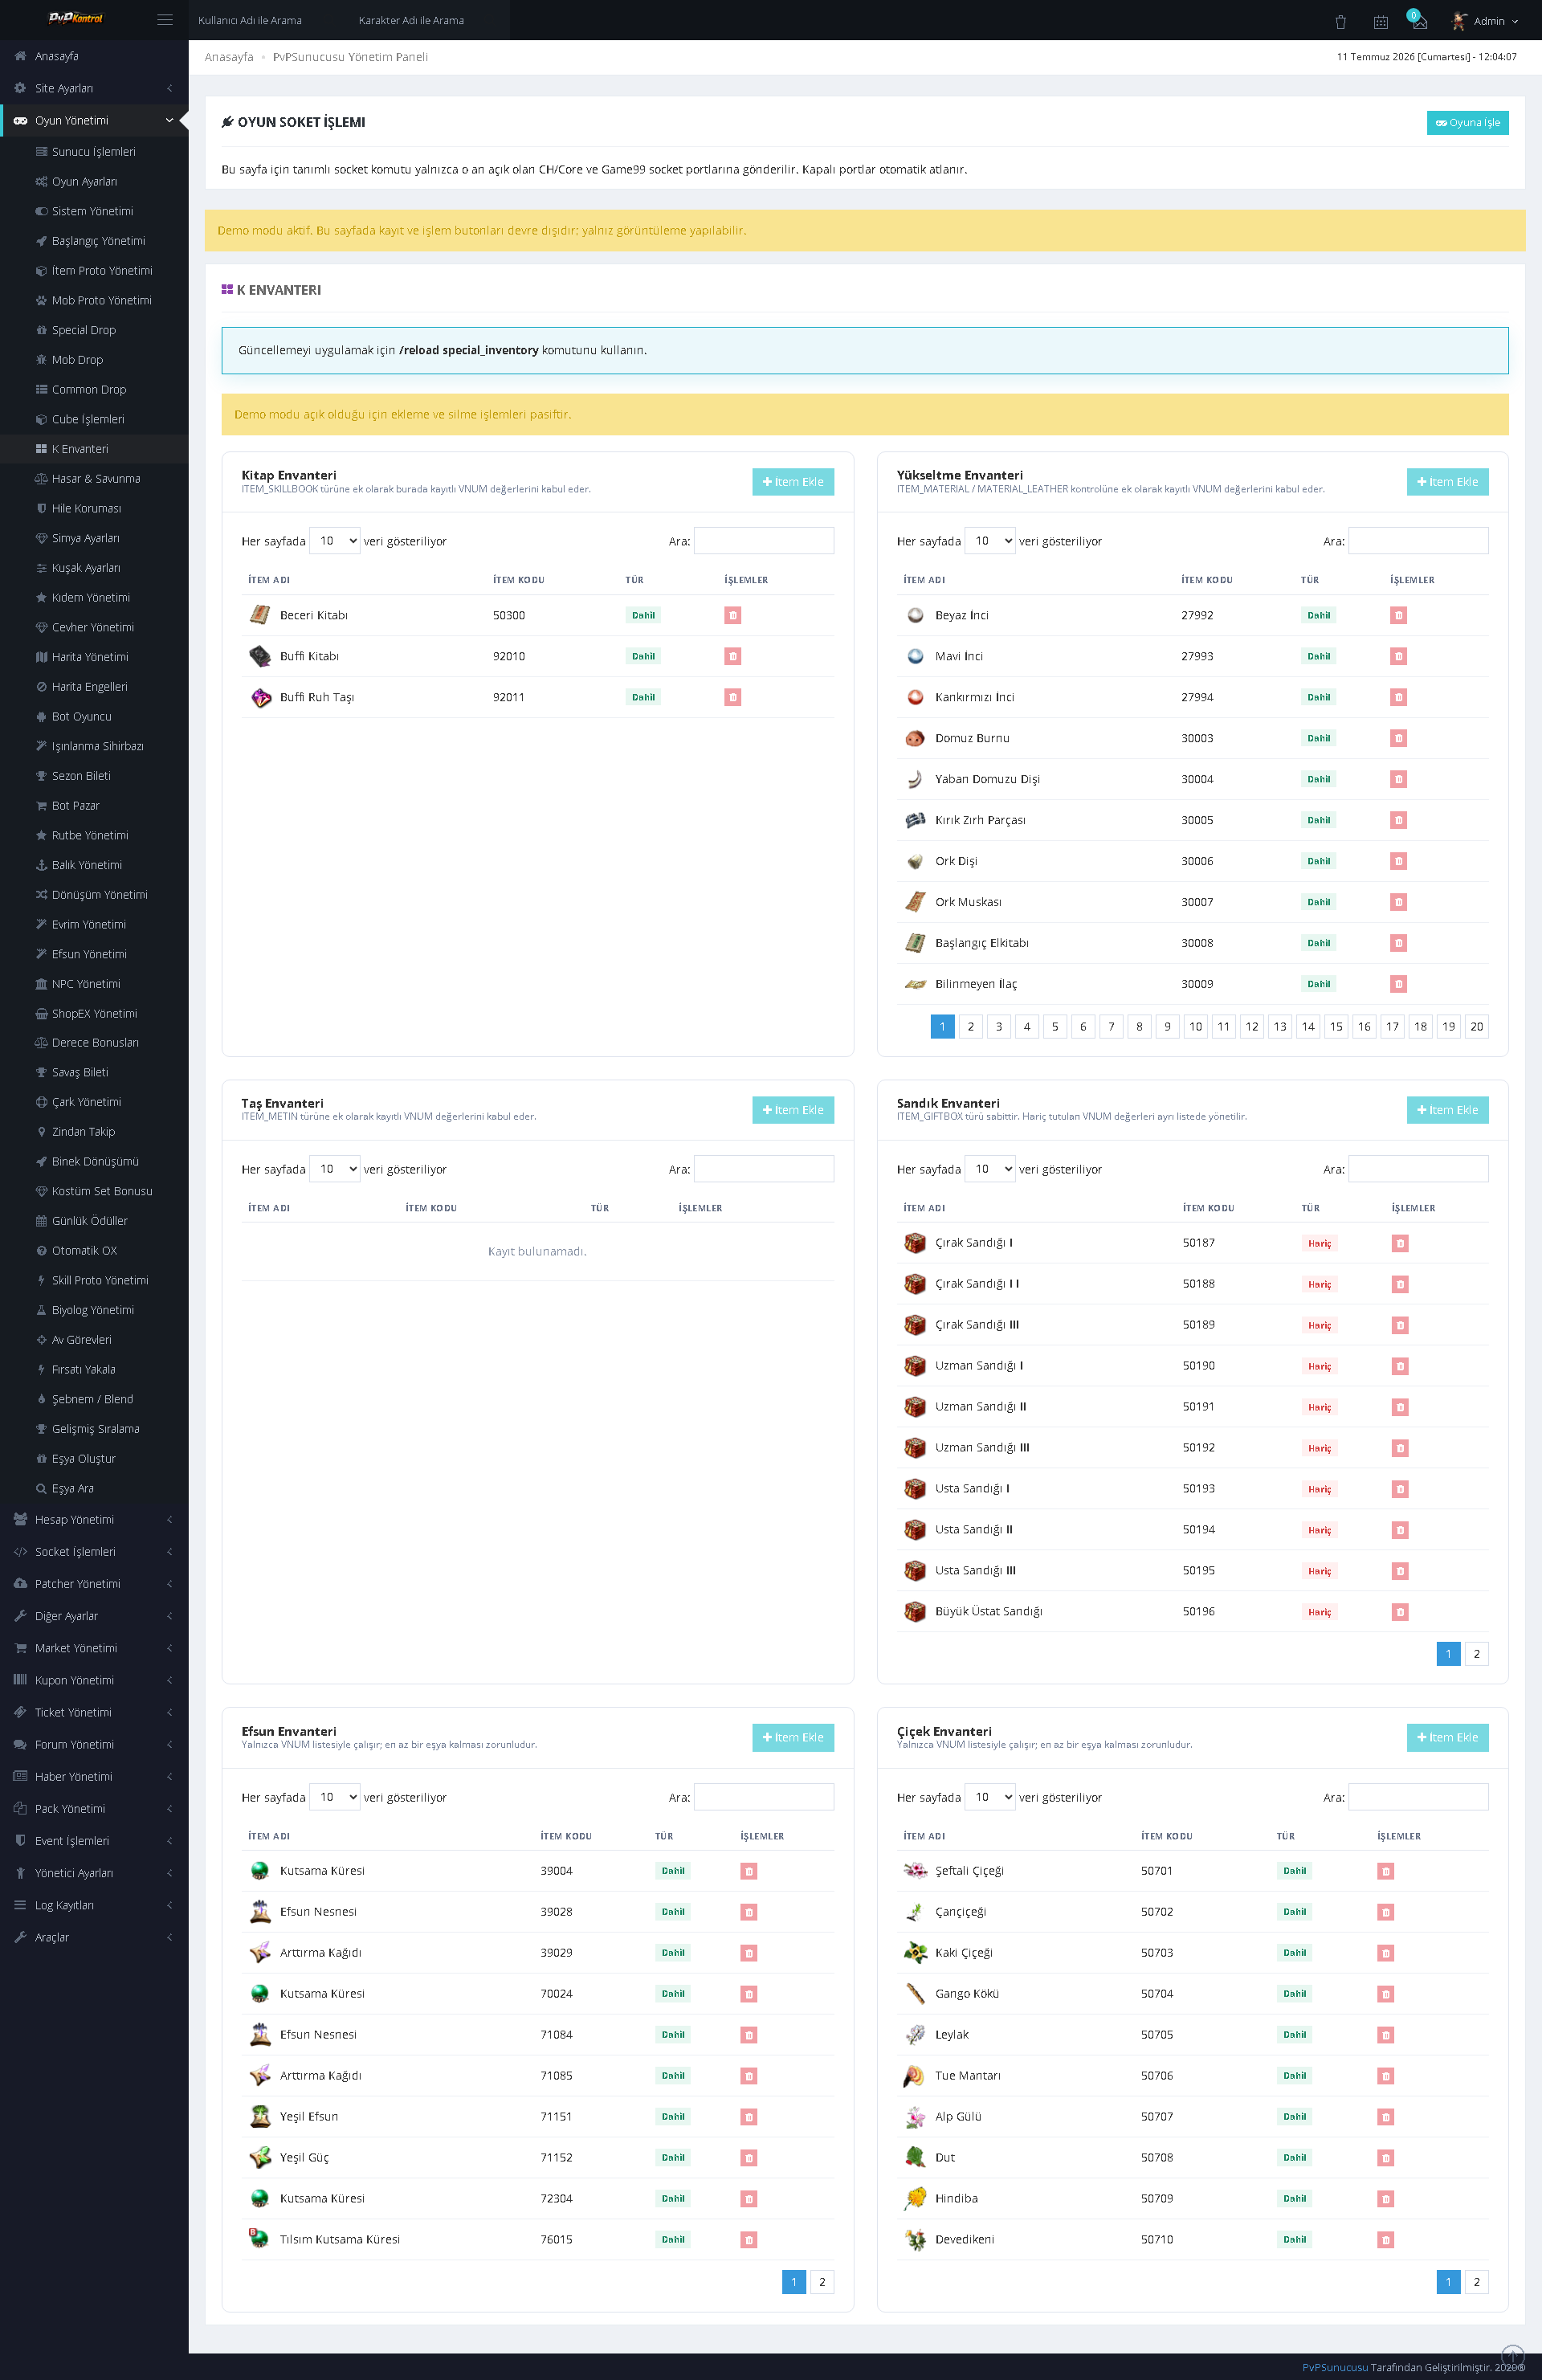
Task: Click the Mavi İnci item icon
Action: point(915,656)
